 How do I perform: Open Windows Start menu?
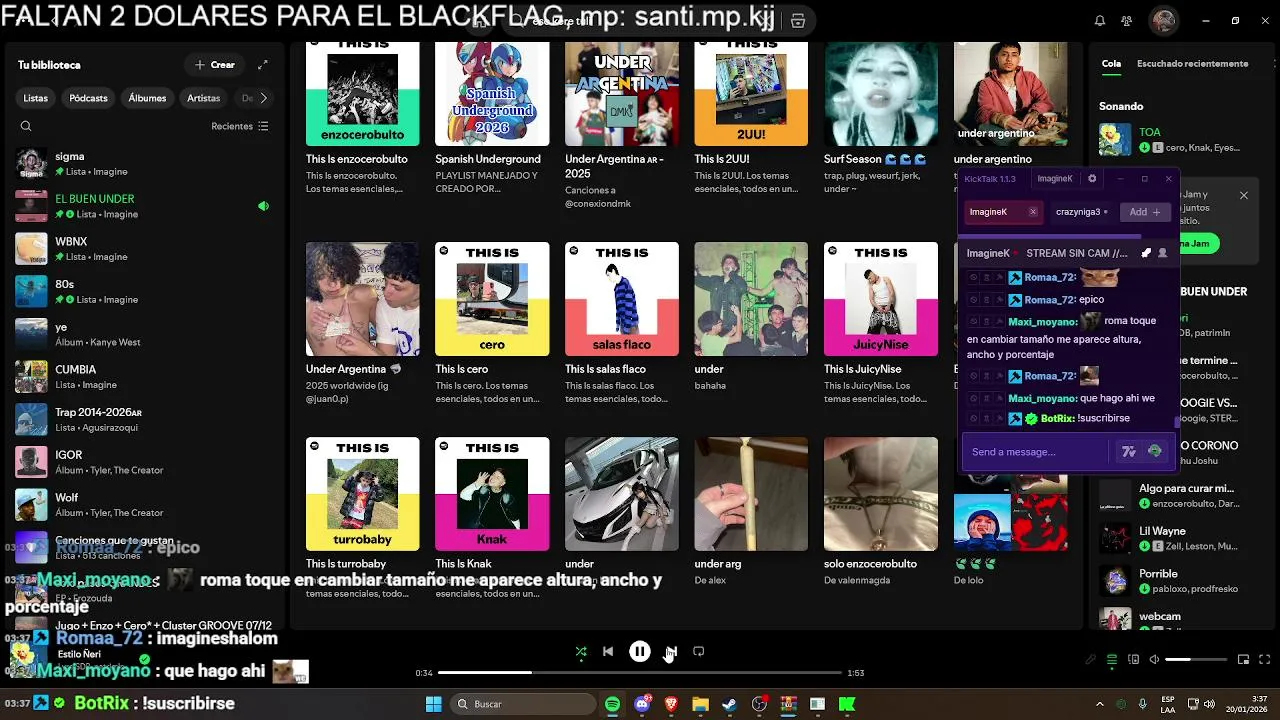point(434,704)
